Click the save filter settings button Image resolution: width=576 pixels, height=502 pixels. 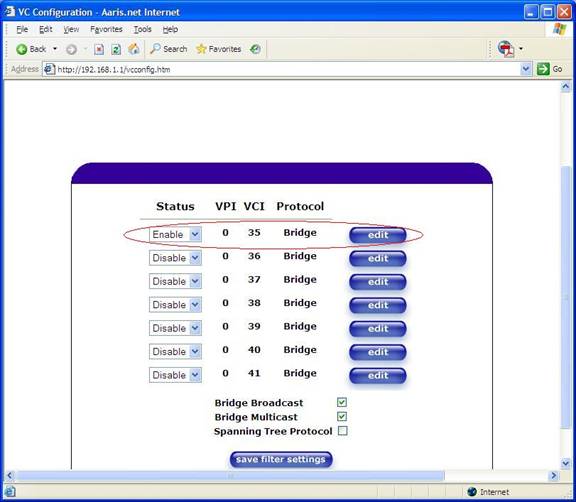tap(281, 459)
